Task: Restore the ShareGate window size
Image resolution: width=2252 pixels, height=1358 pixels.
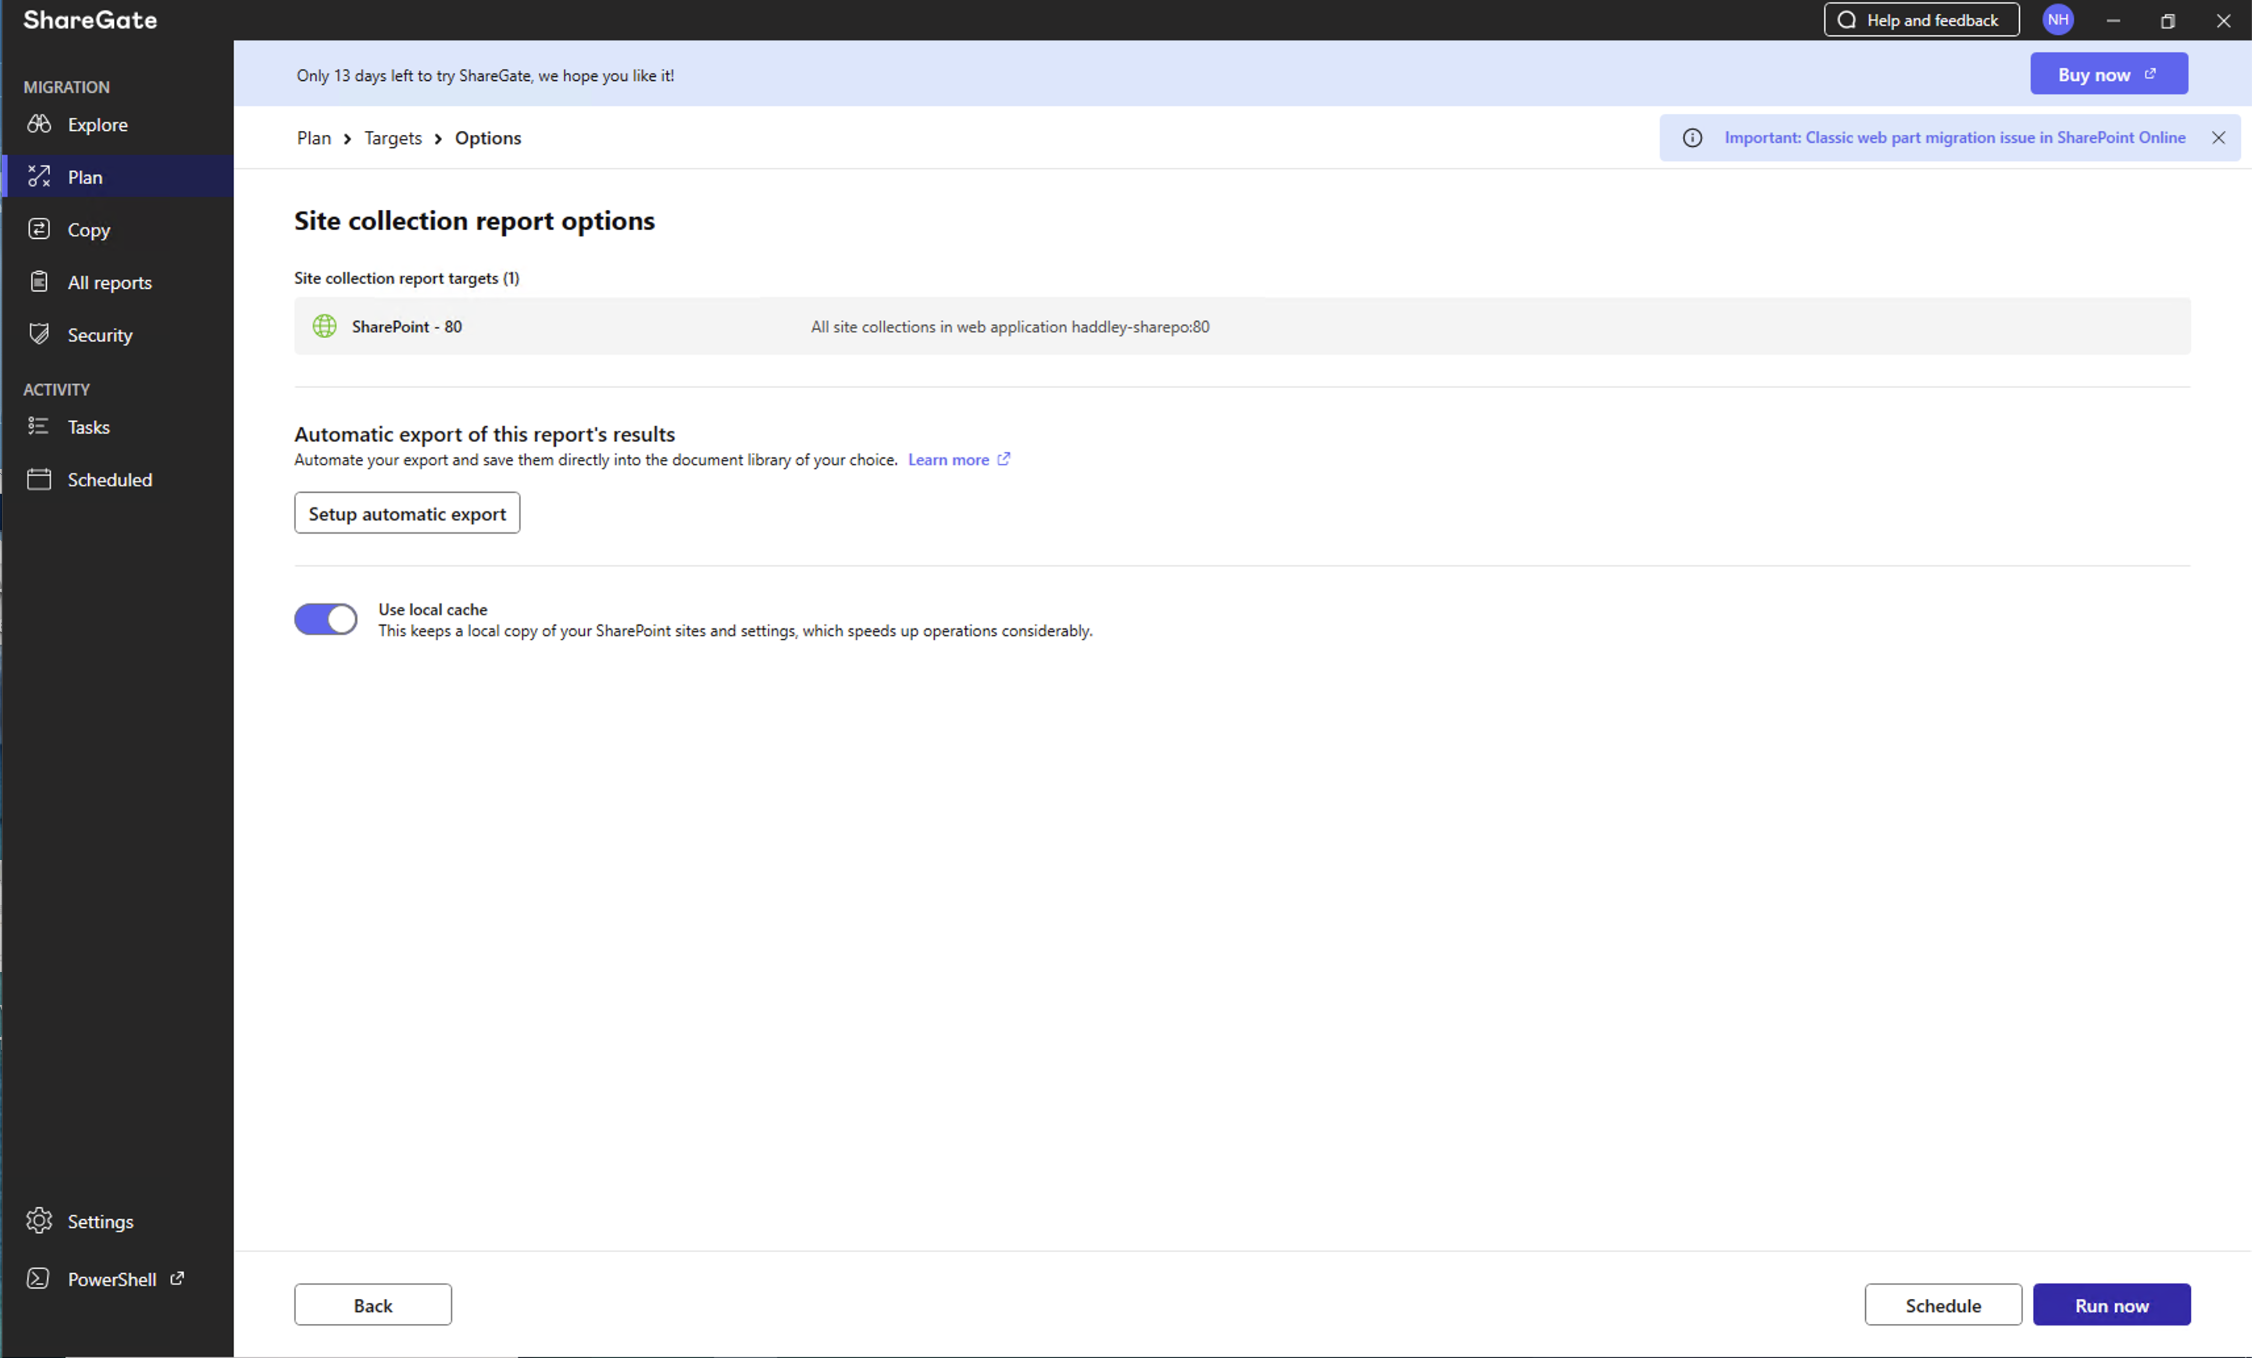Action: (2168, 20)
